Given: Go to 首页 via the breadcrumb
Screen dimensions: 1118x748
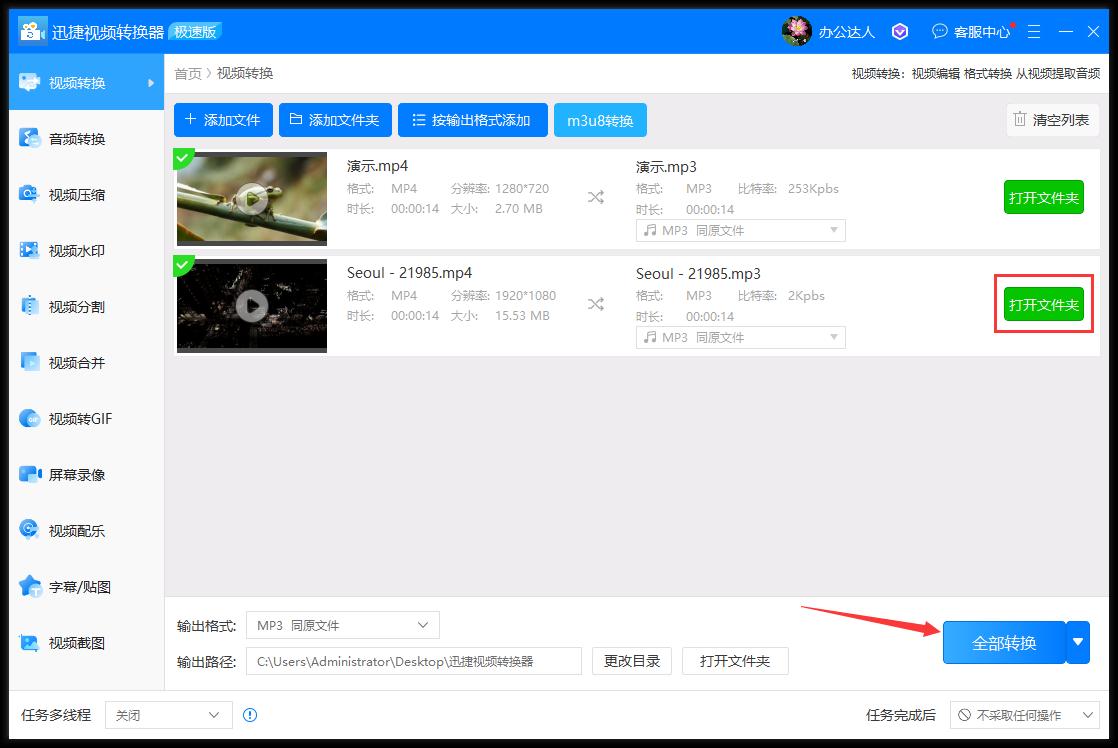Looking at the screenshot, I should pos(187,73).
